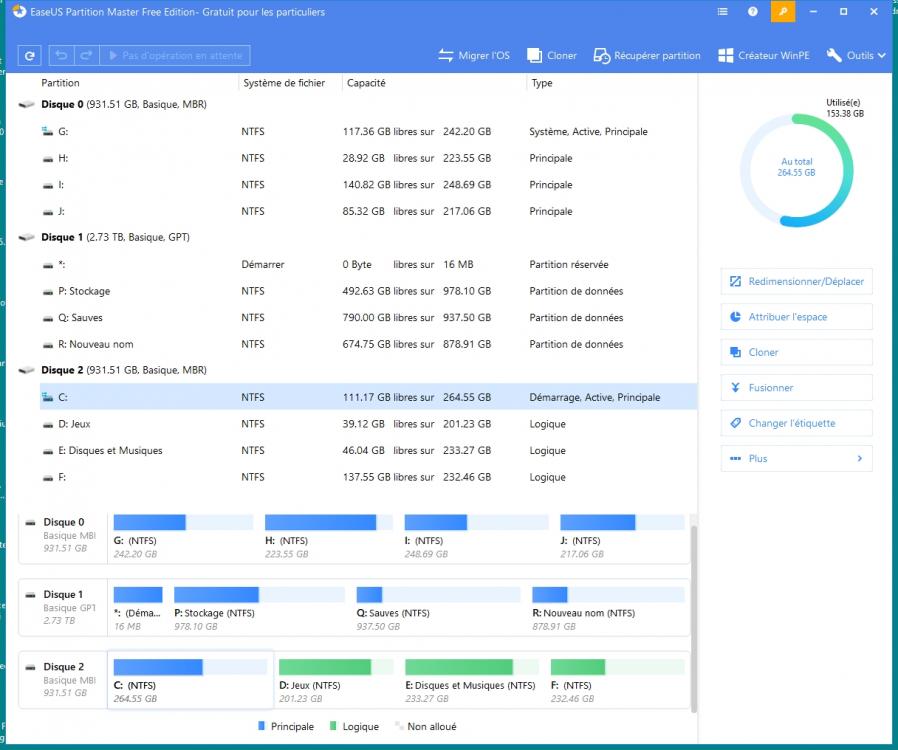Click the orange key activation icon
The image size is (898, 750).
(x=785, y=12)
